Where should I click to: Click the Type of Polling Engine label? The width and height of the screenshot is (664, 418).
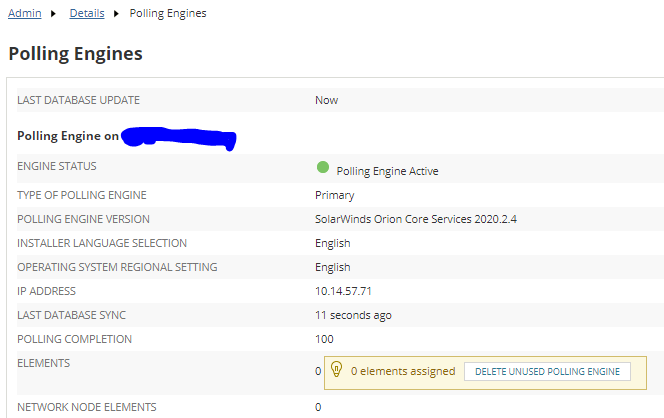82,195
